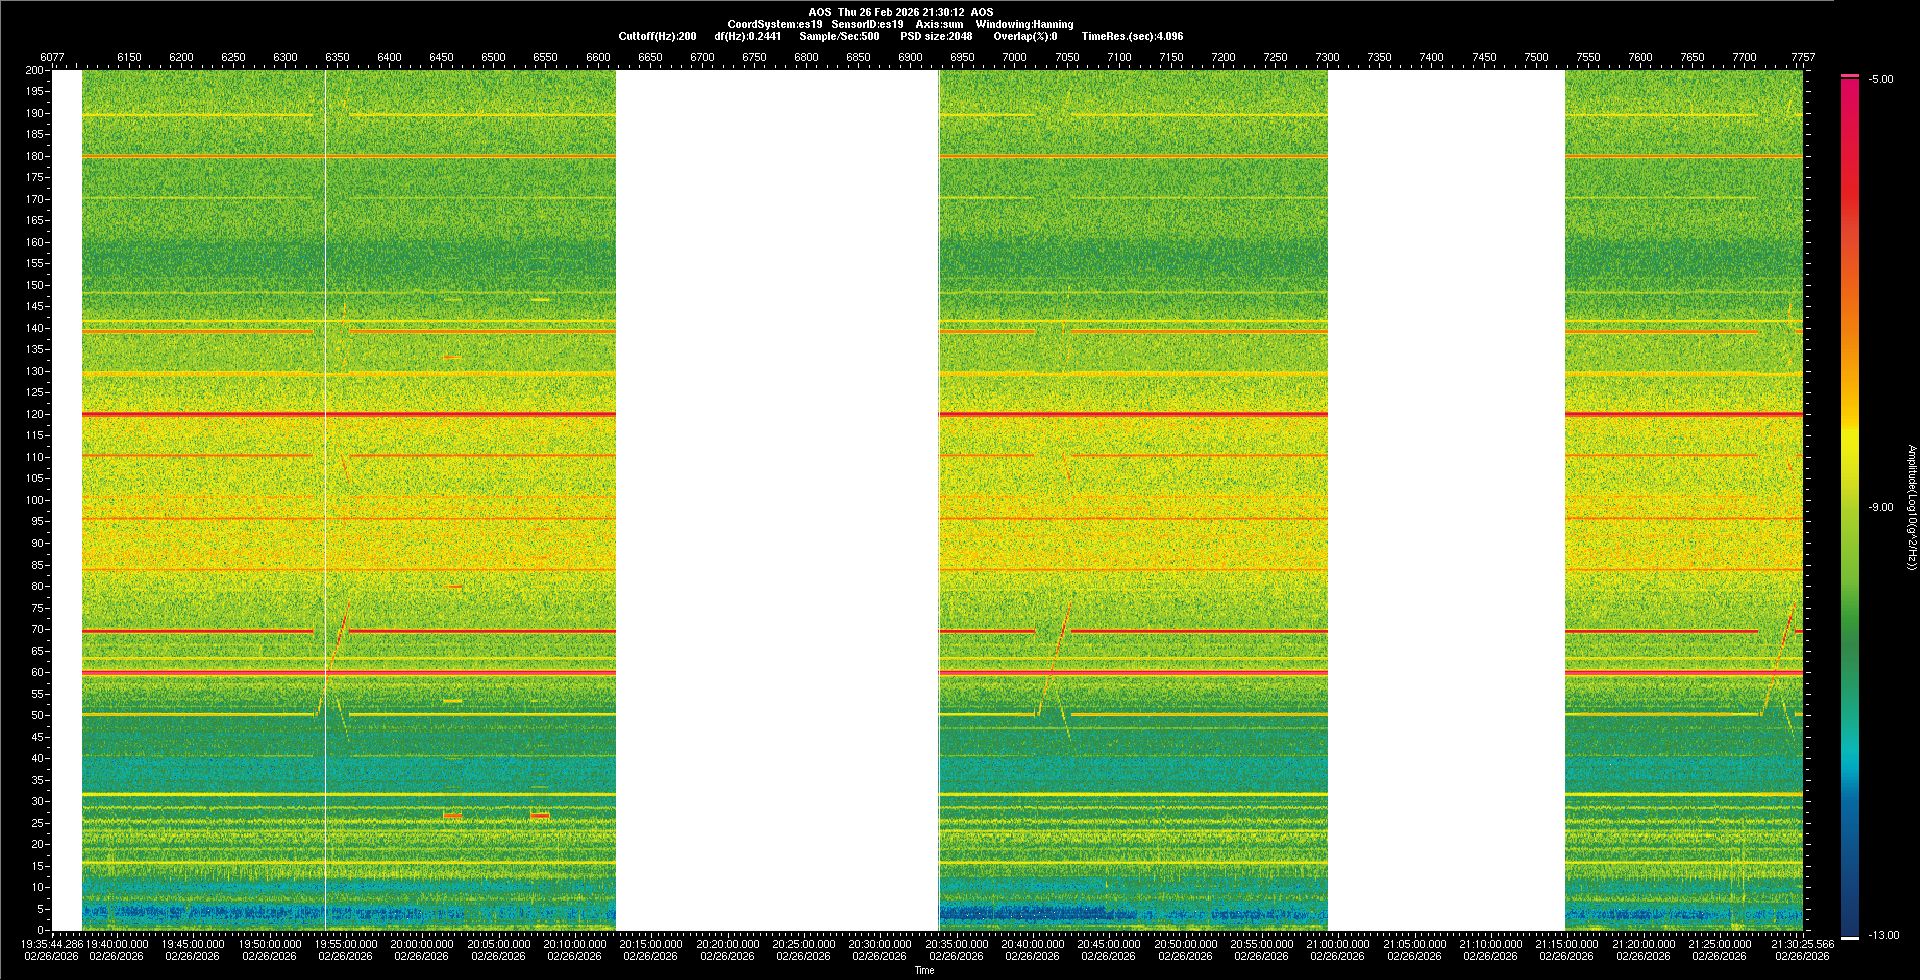Click the 21:00:00.000 time axis label
Image resolution: width=1920 pixels, height=980 pixels.
1338,944
